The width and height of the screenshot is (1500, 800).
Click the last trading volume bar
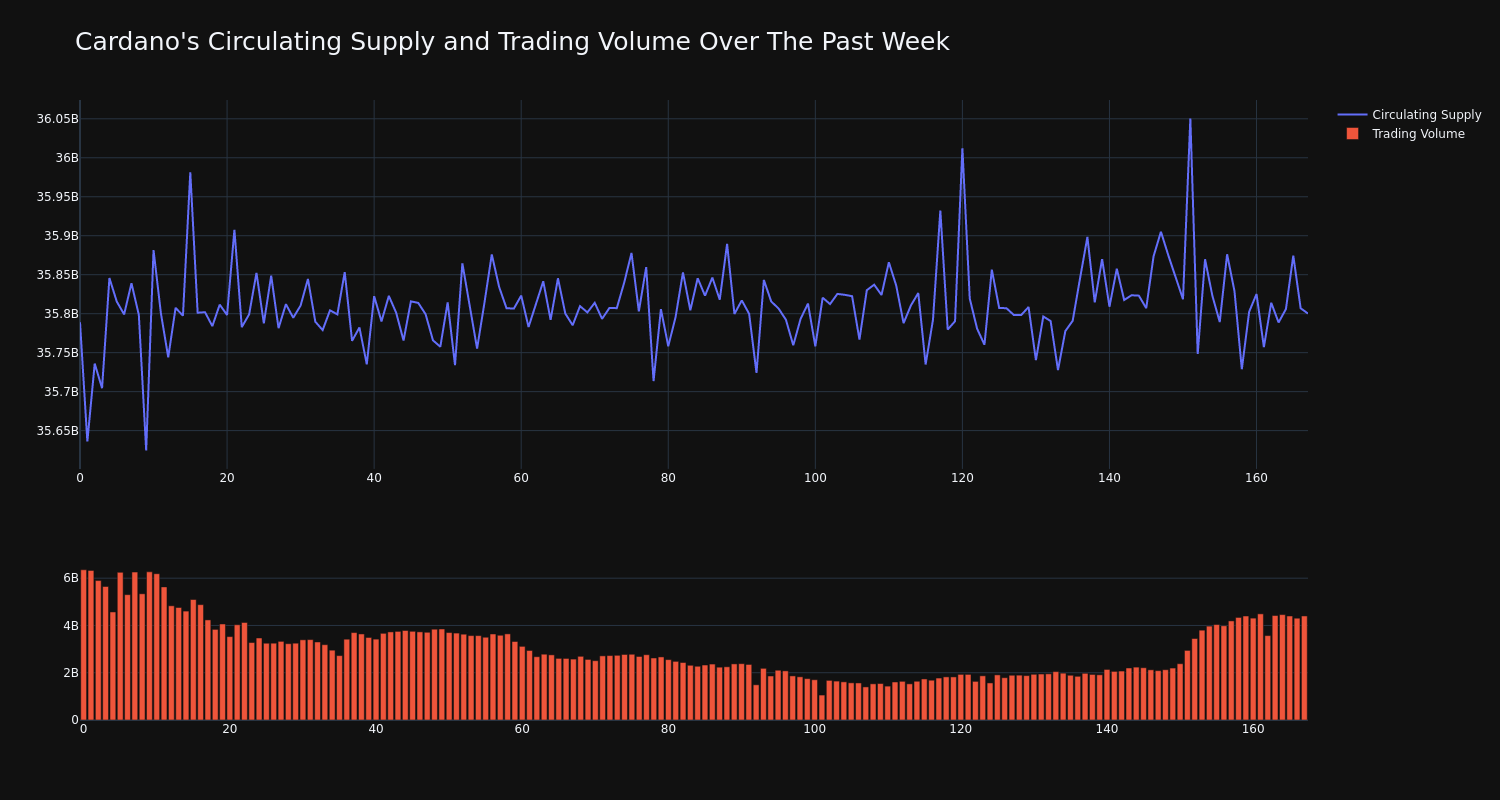(1304, 668)
